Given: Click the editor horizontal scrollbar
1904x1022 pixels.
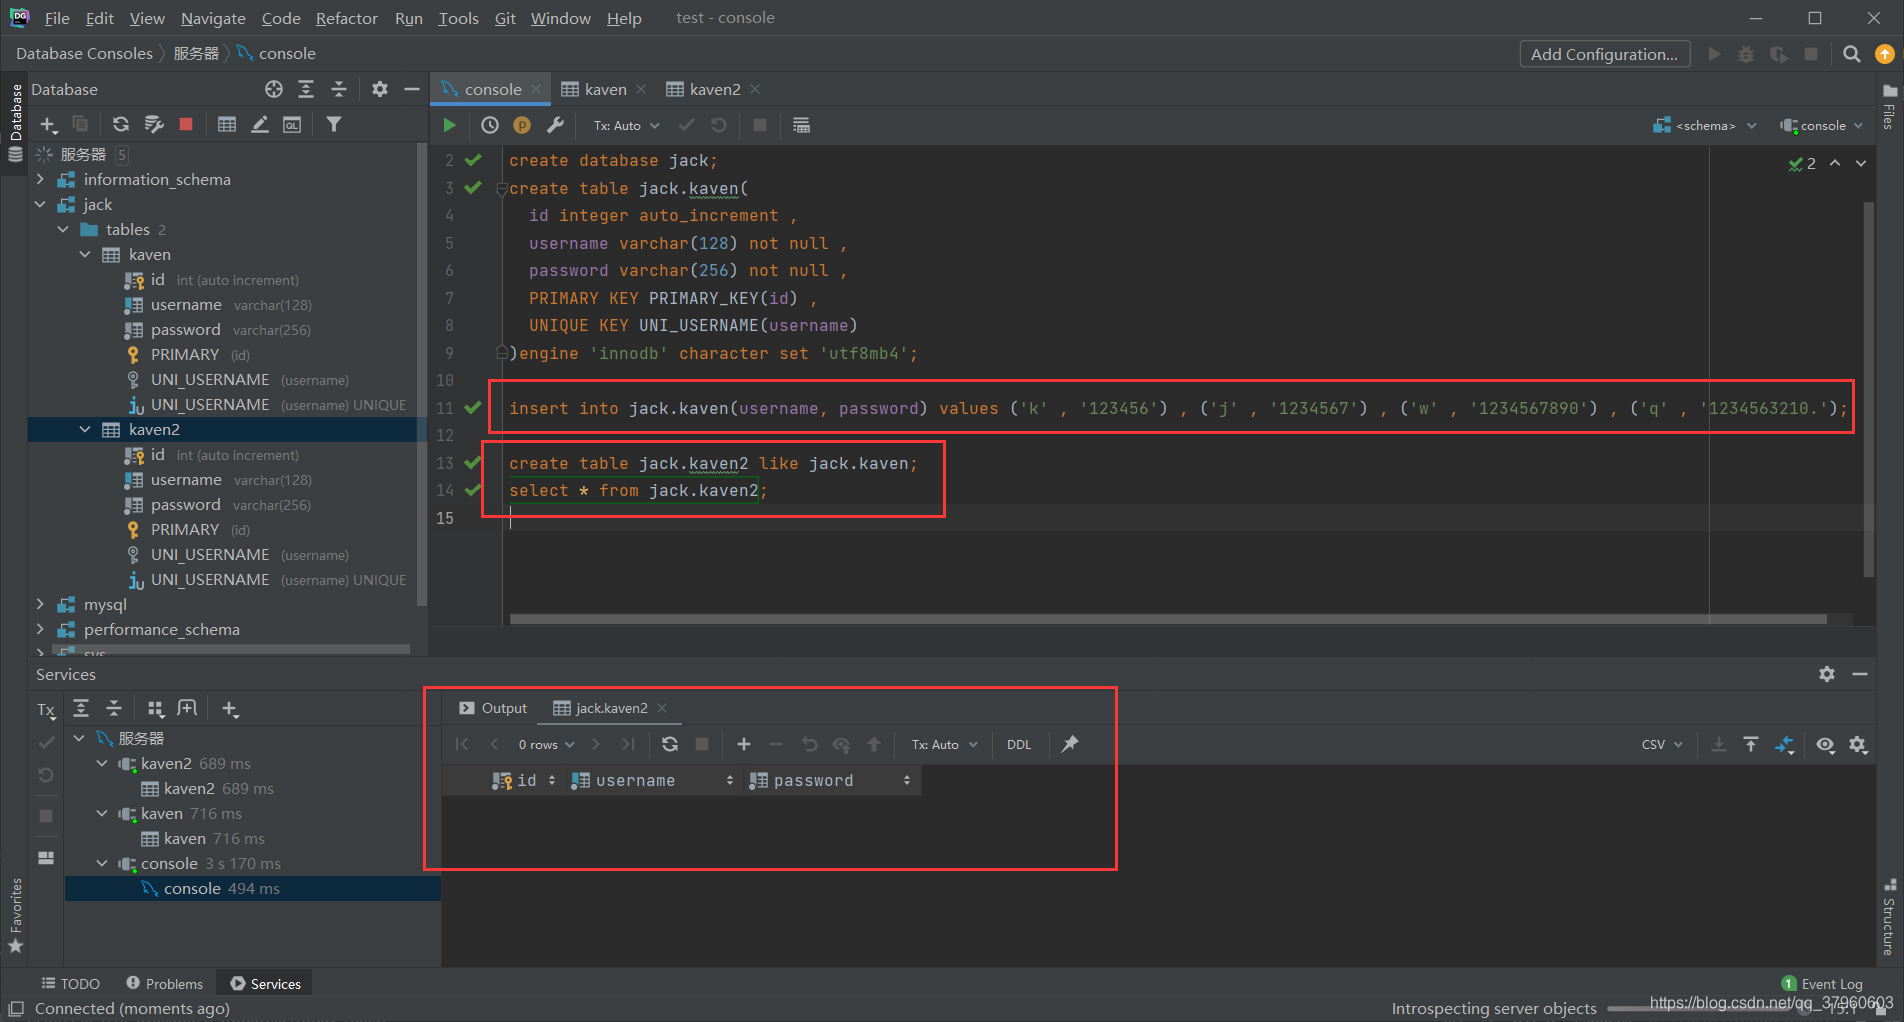Looking at the screenshot, I should click(x=1168, y=619).
